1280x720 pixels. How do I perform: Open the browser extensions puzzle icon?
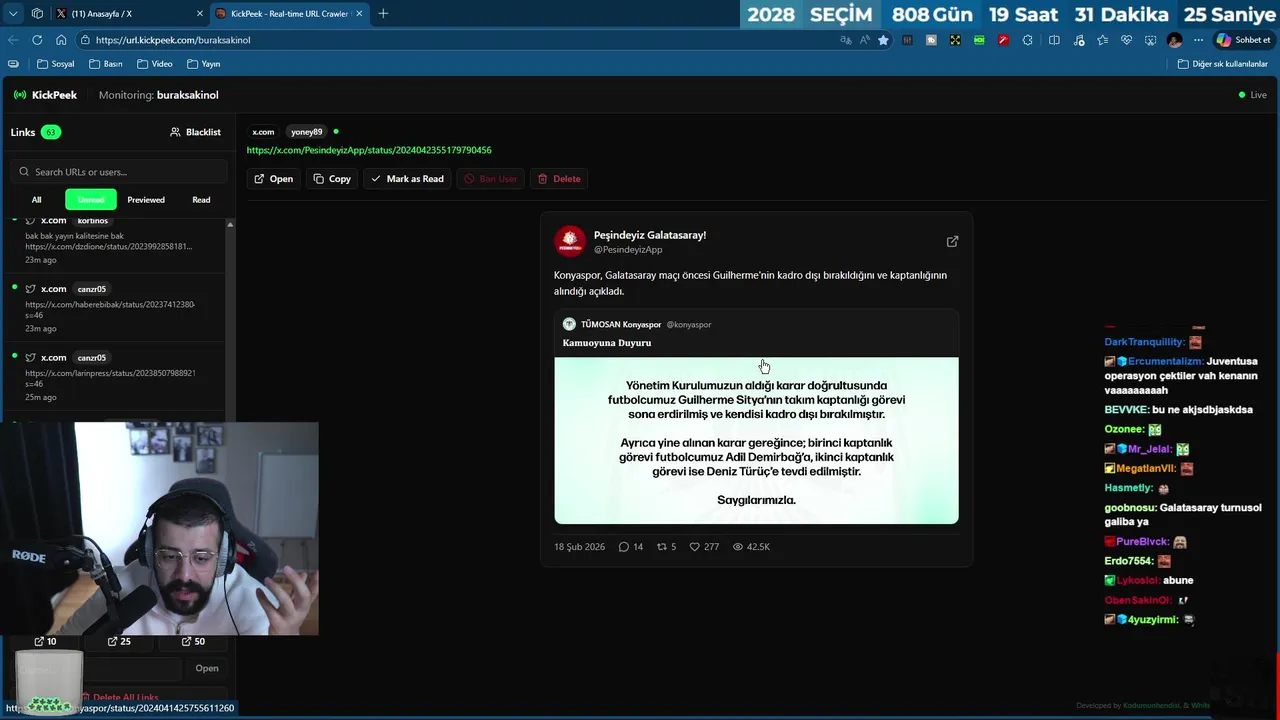click(1030, 40)
